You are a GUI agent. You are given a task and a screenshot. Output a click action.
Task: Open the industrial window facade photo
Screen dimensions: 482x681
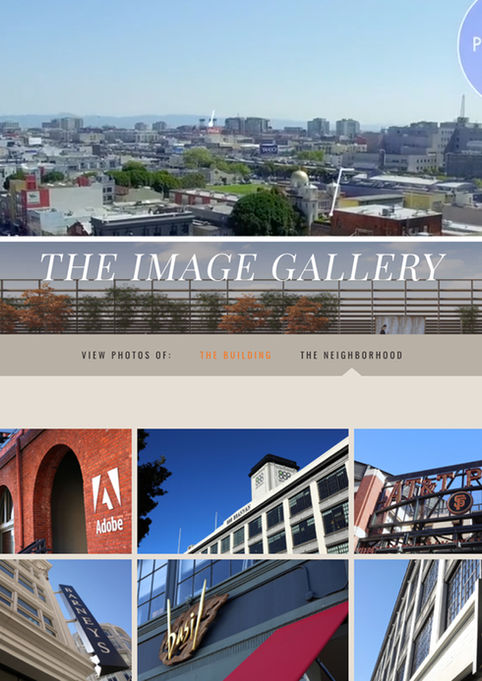point(418,620)
